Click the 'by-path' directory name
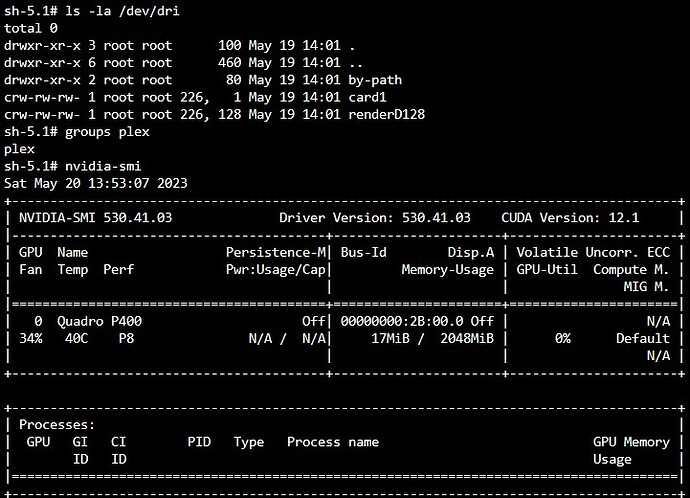 click(x=375, y=80)
